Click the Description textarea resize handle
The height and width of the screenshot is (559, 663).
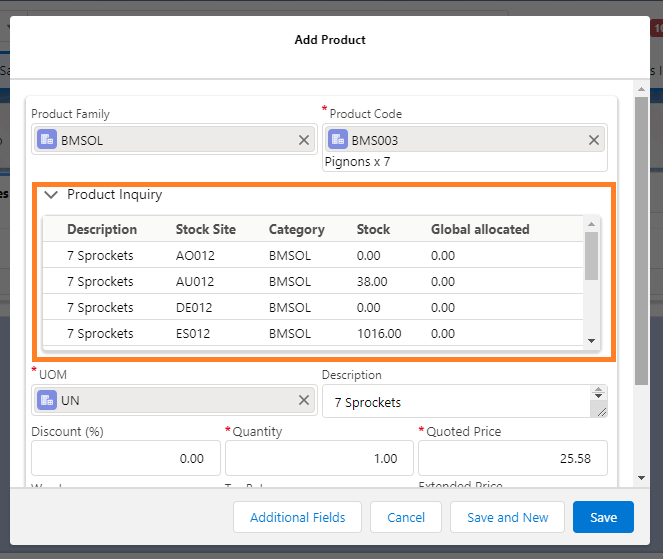602,412
